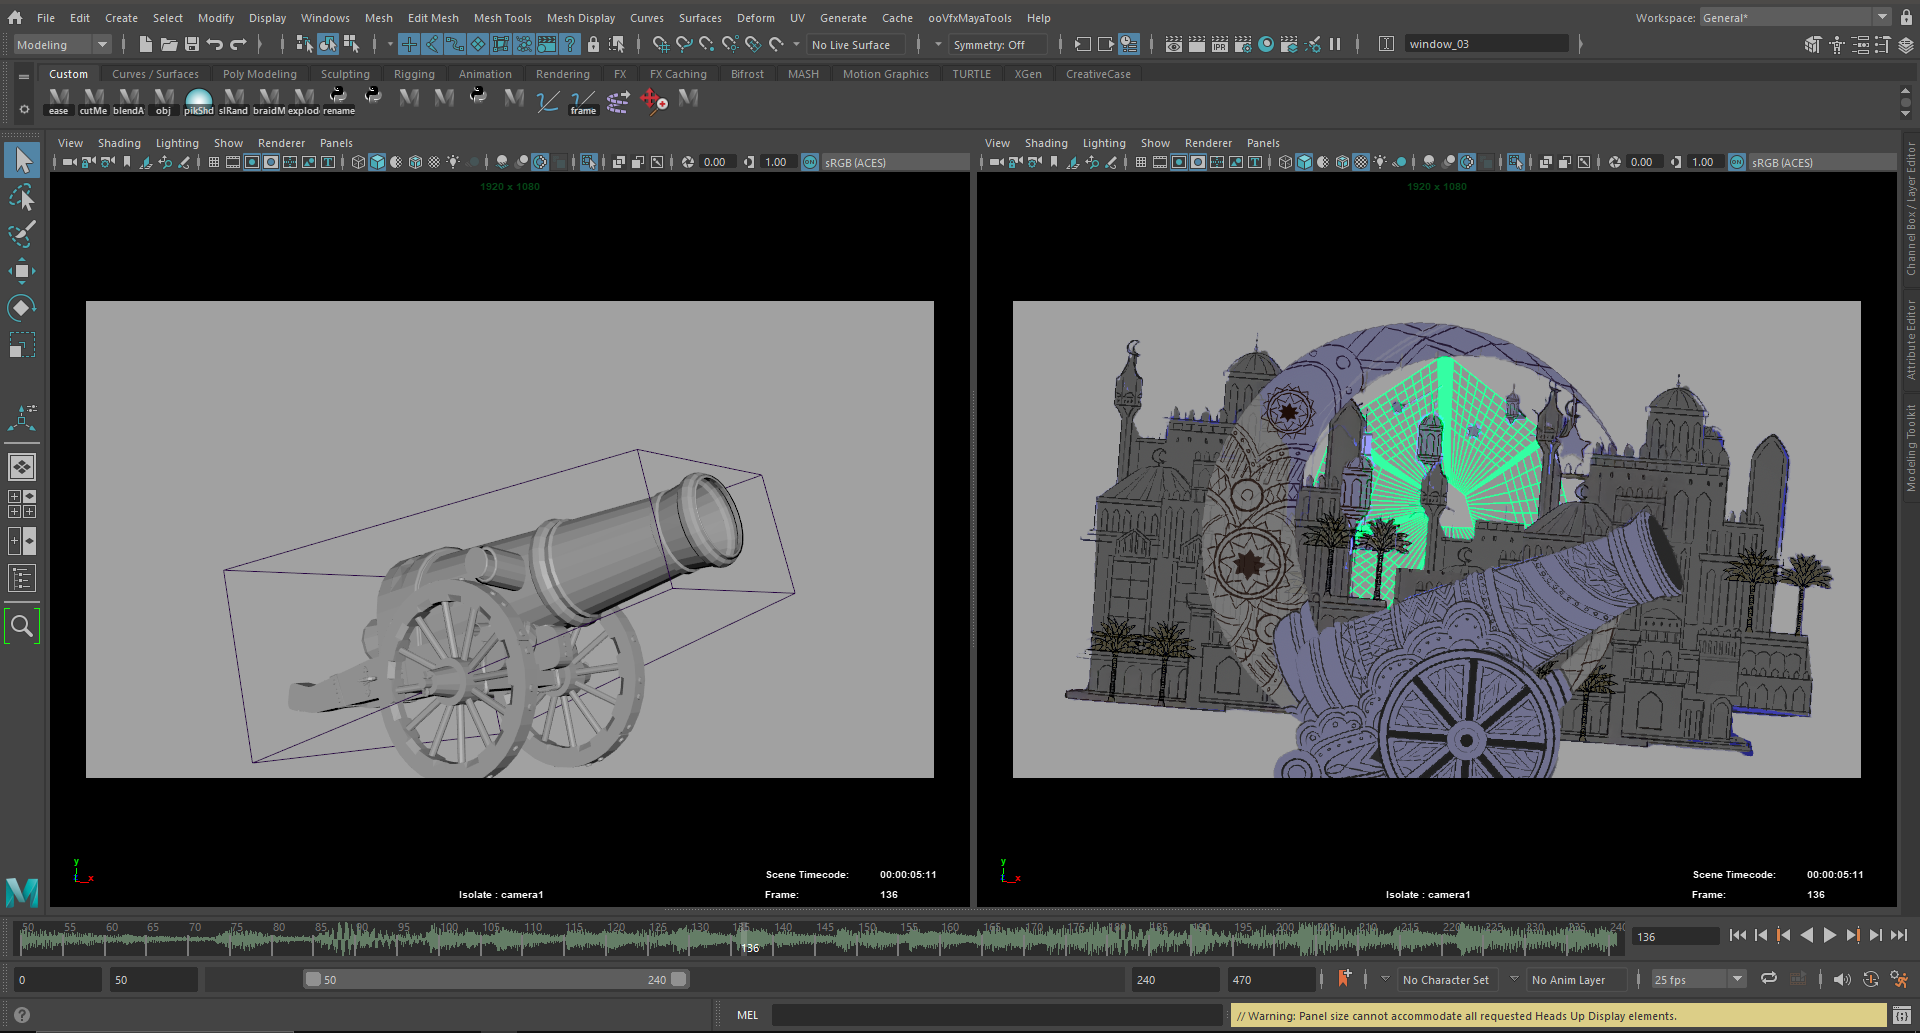Click the Set Bookmark icon near the range slider

coord(1344,979)
